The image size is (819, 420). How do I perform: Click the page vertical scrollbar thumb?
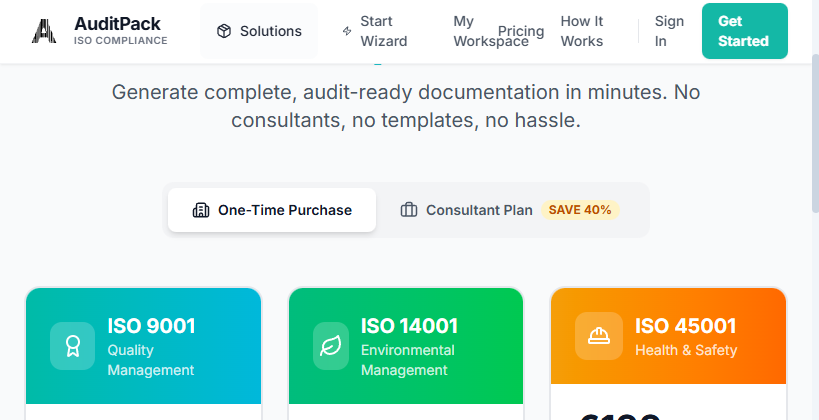tap(815, 133)
